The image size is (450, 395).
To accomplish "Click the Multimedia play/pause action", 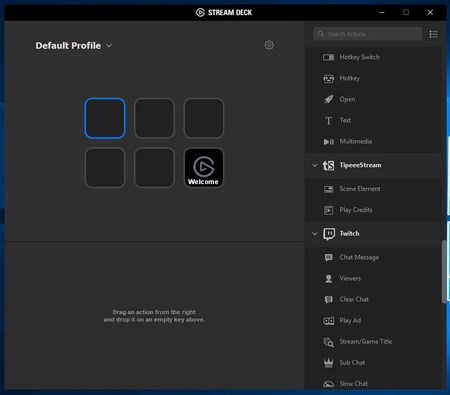I will tap(372, 141).
